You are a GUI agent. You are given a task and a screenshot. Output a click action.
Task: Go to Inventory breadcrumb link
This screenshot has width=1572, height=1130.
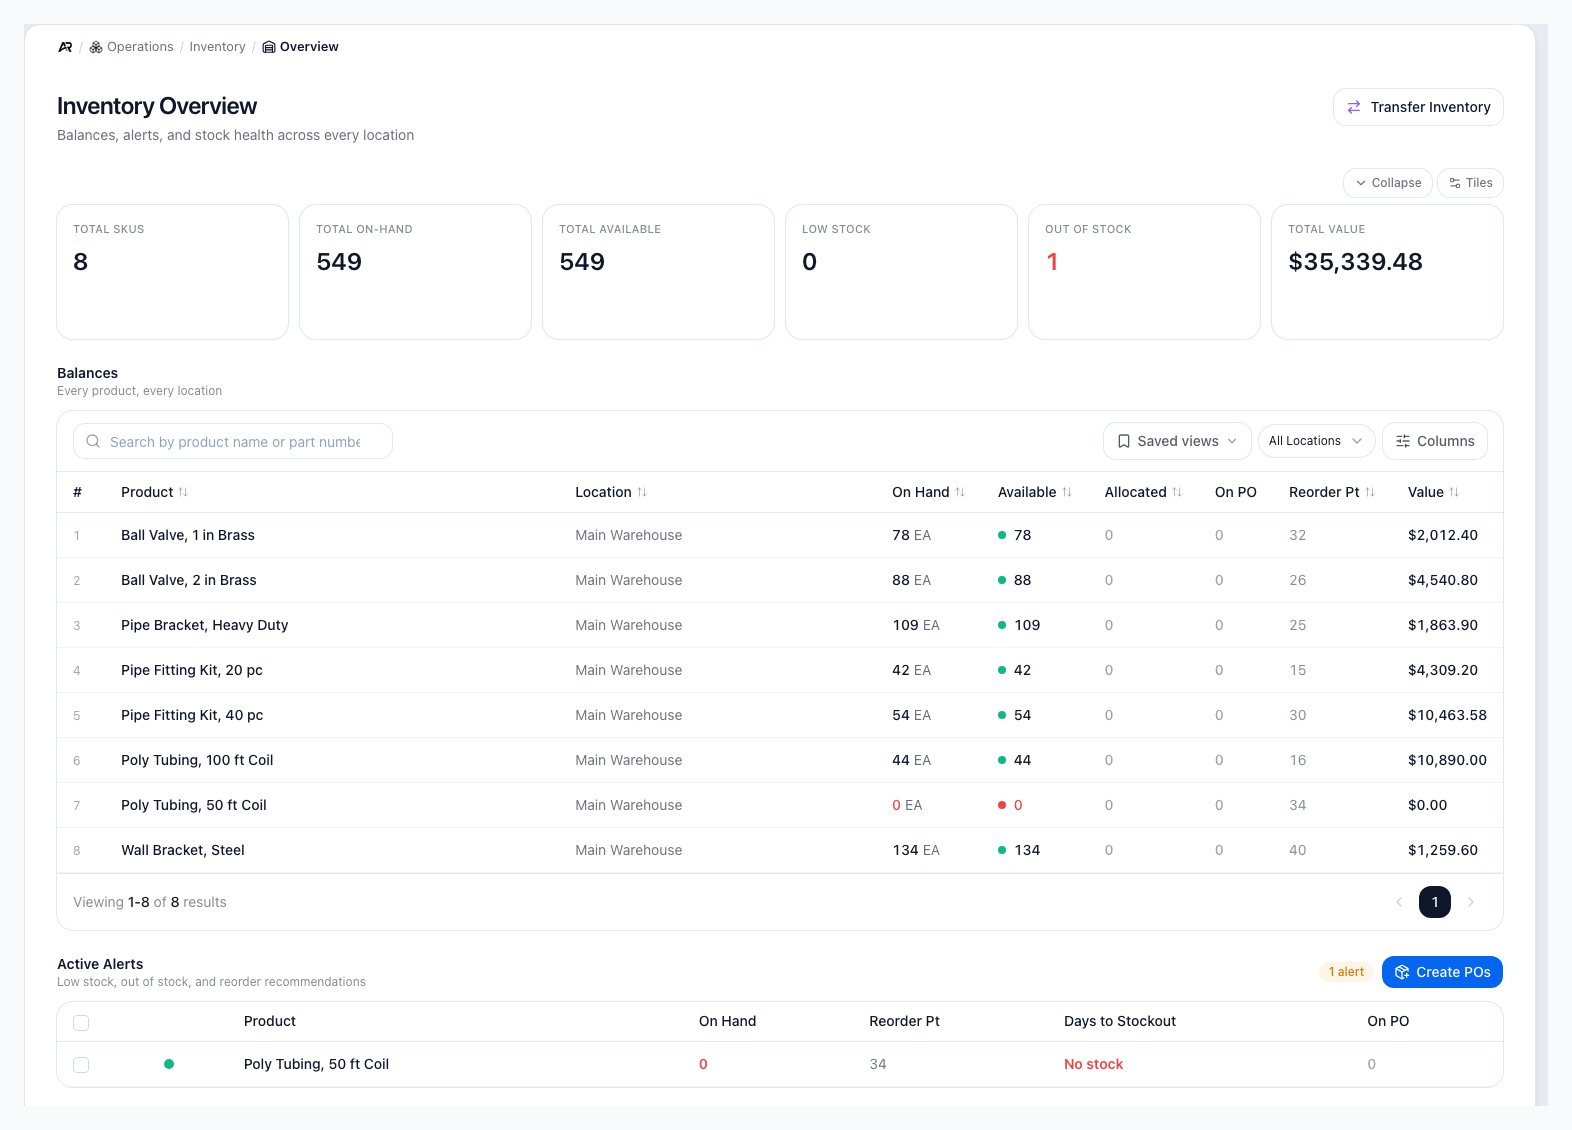pos(217,47)
